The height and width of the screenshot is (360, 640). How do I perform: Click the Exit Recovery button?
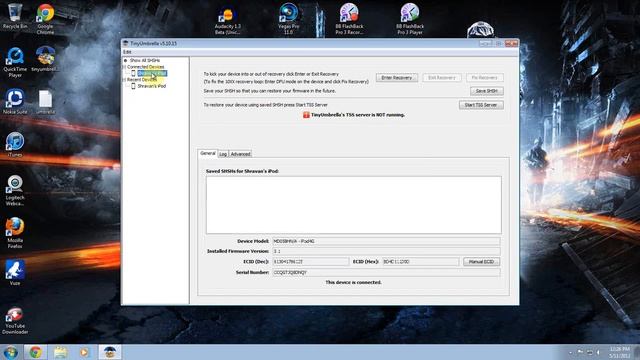click(x=442, y=78)
